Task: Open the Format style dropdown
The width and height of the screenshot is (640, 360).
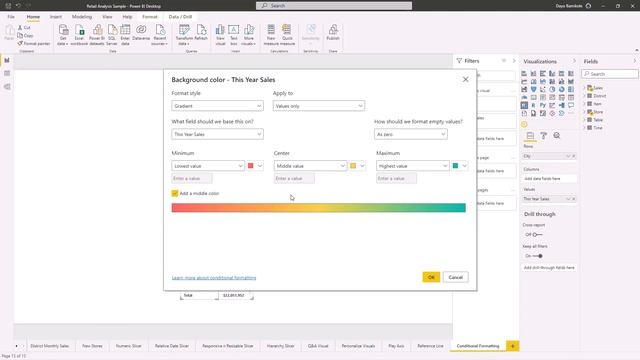Action: click(217, 106)
